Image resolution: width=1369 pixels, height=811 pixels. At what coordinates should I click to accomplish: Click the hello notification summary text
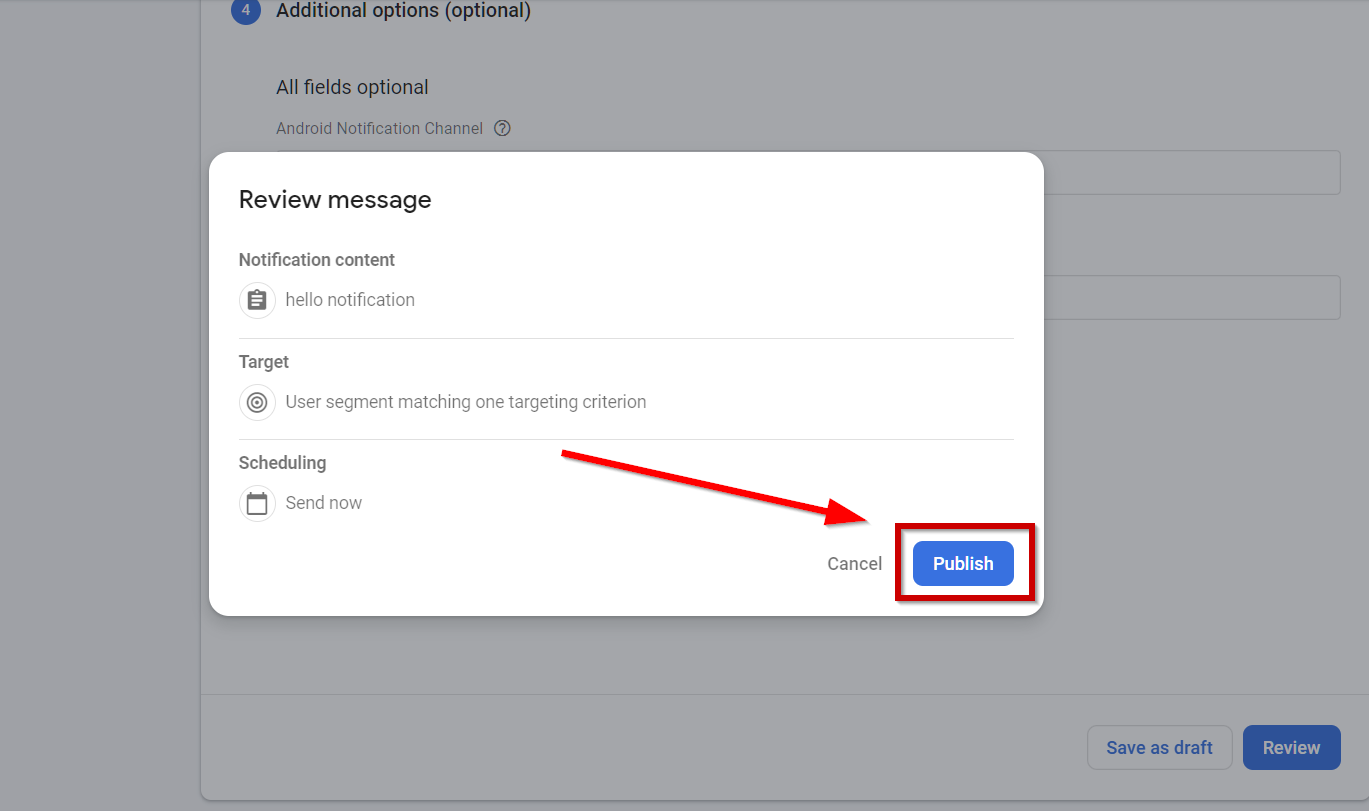pyautogui.click(x=350, y=300)
